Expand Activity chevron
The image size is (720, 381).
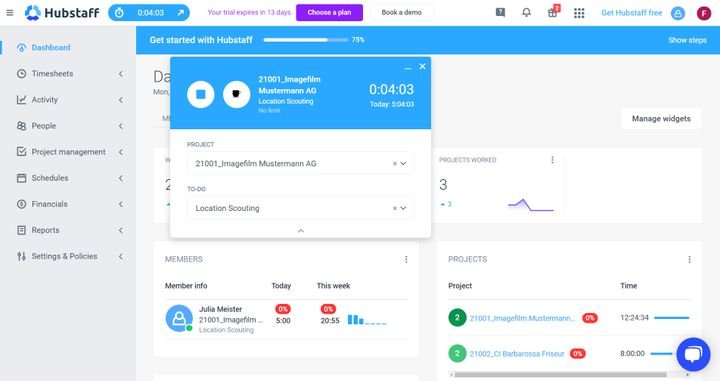[120, 100]
